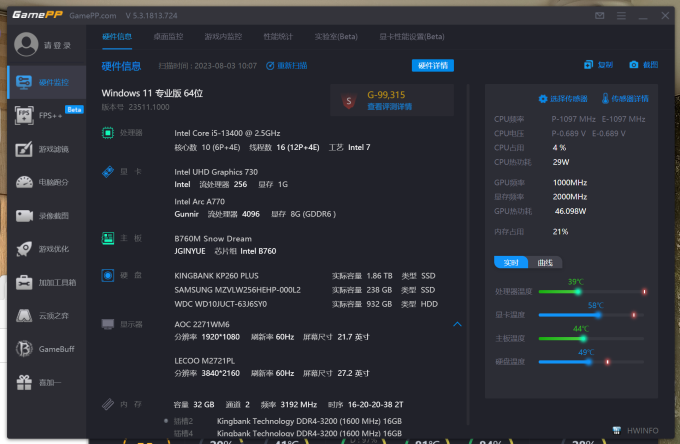Open the 电脑跑分 benchmark gauge sidebar item
The height and width of the screenshot is (444, 680).
47,182
